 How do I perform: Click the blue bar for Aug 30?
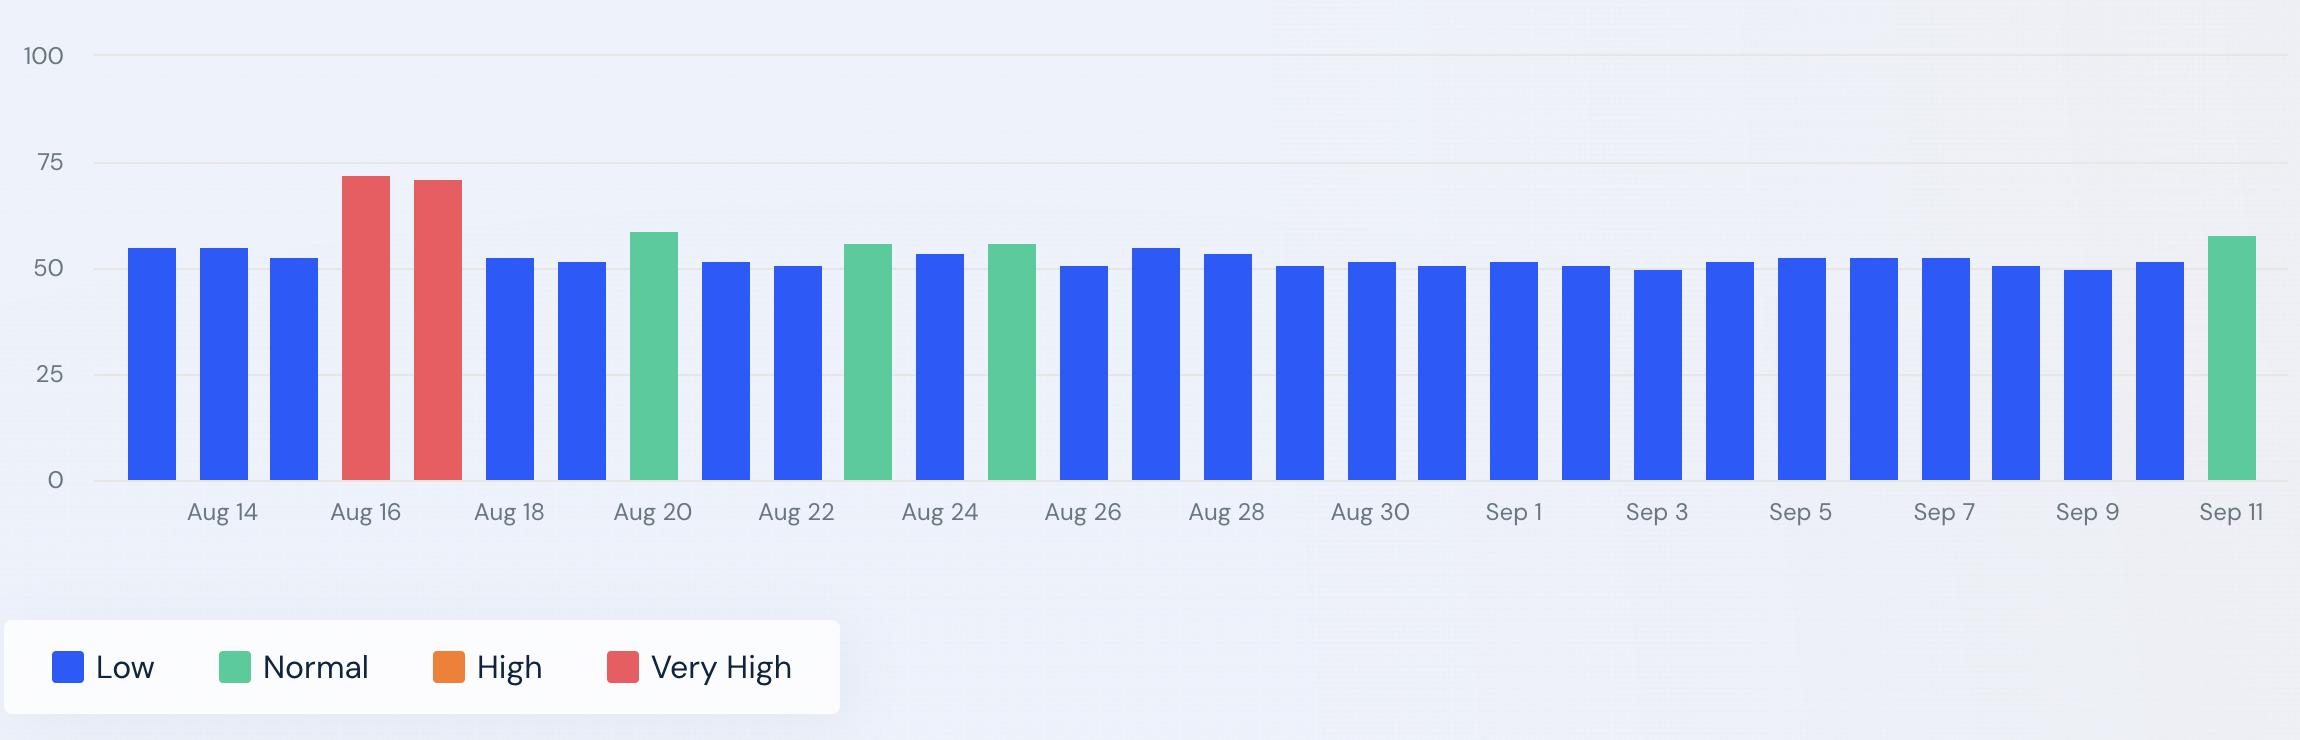[1372, 371]
